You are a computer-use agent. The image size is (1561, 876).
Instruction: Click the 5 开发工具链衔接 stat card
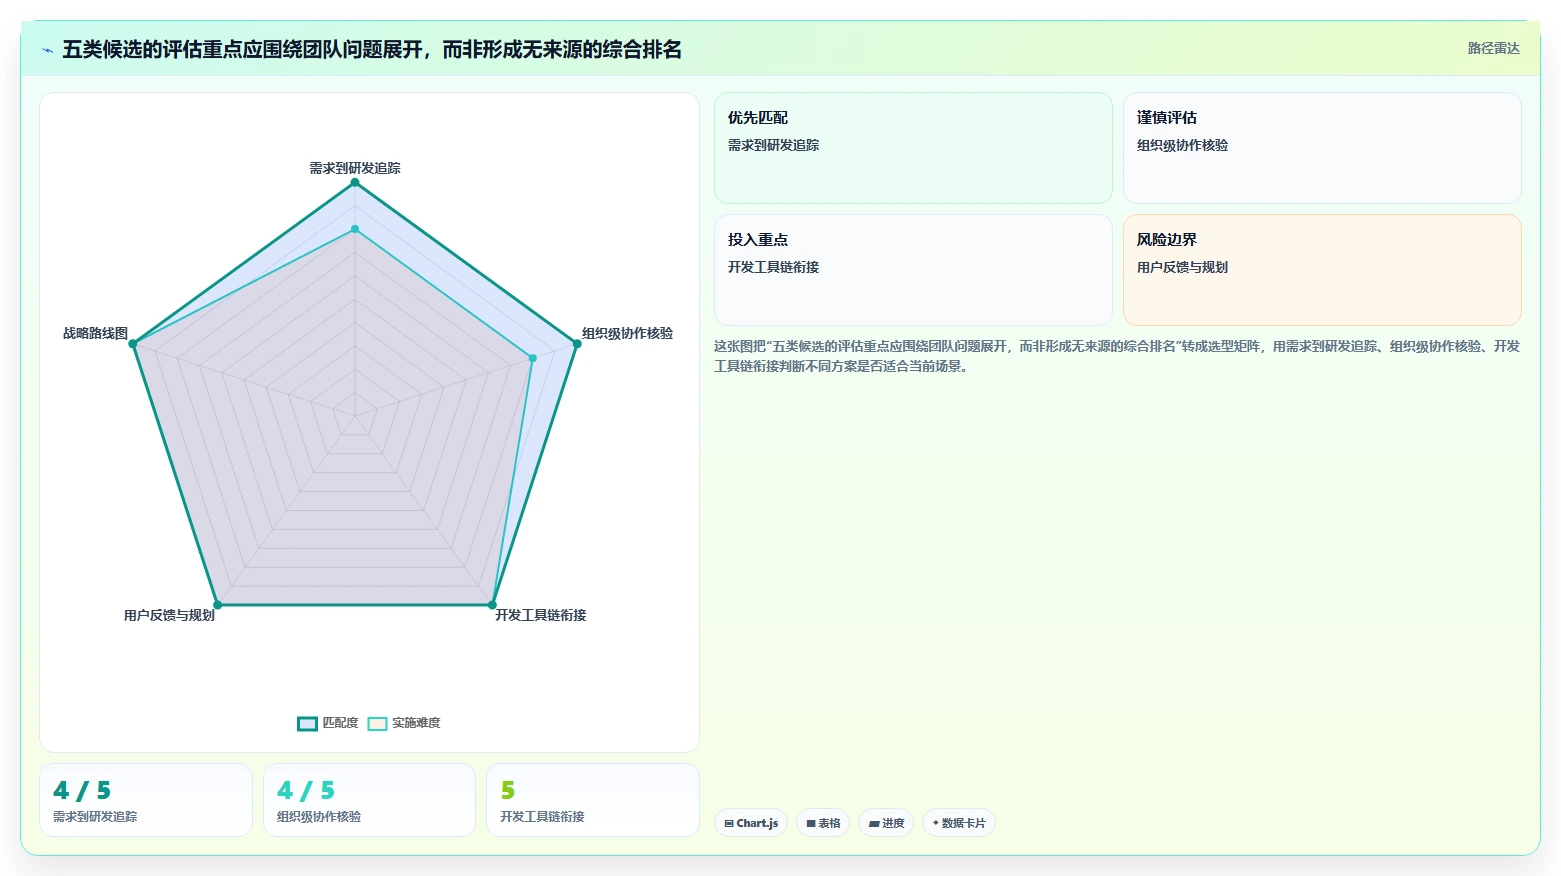592,800
